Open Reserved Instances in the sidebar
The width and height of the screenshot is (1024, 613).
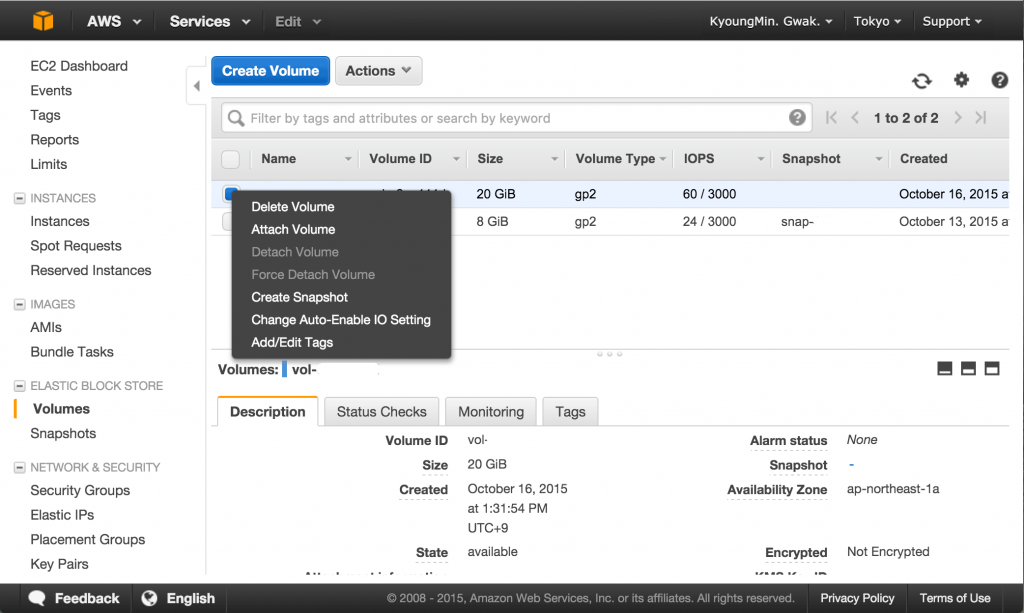(91, 270)
